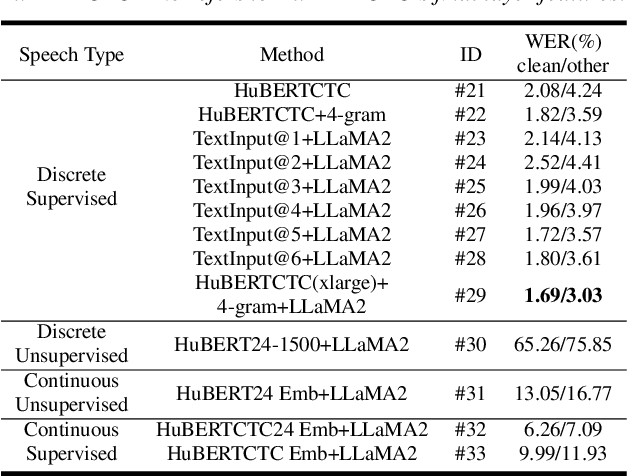Screen dimensions: 628x476
Task: Select the Continuous Supervised row label
Action: [x=72, y=442]
